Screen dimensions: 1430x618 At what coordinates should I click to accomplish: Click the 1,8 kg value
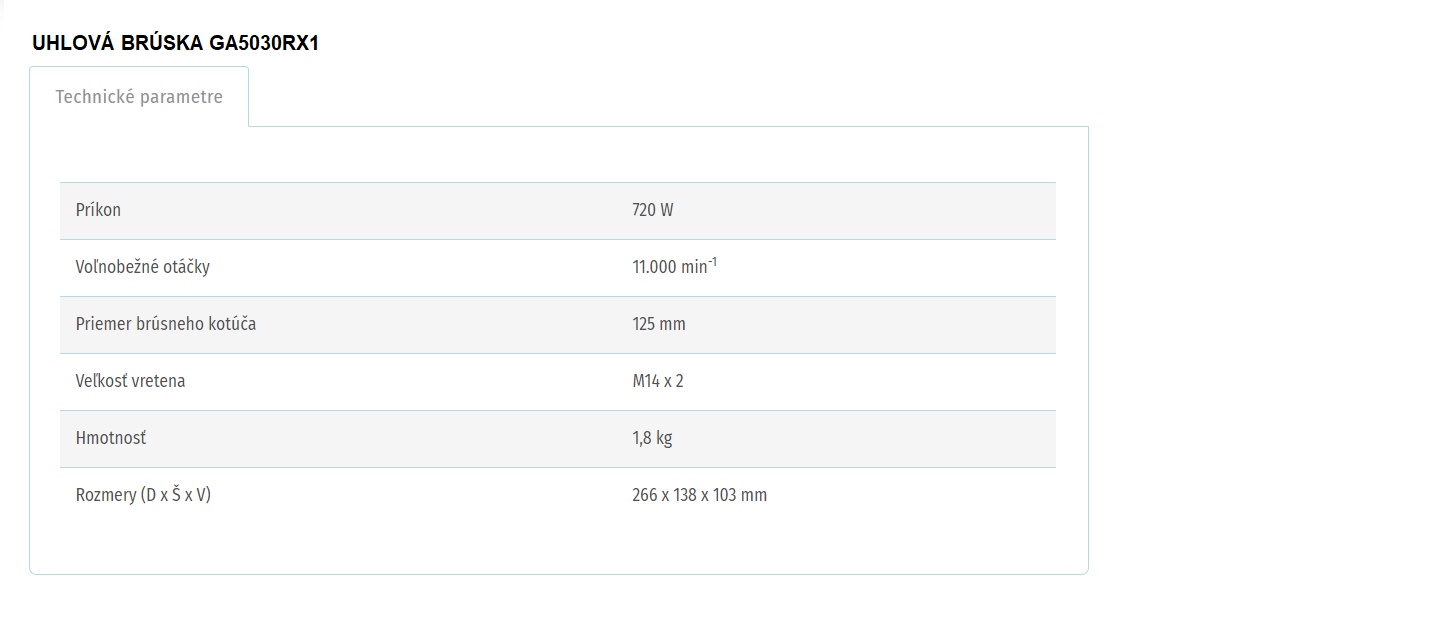pos(652,438)
